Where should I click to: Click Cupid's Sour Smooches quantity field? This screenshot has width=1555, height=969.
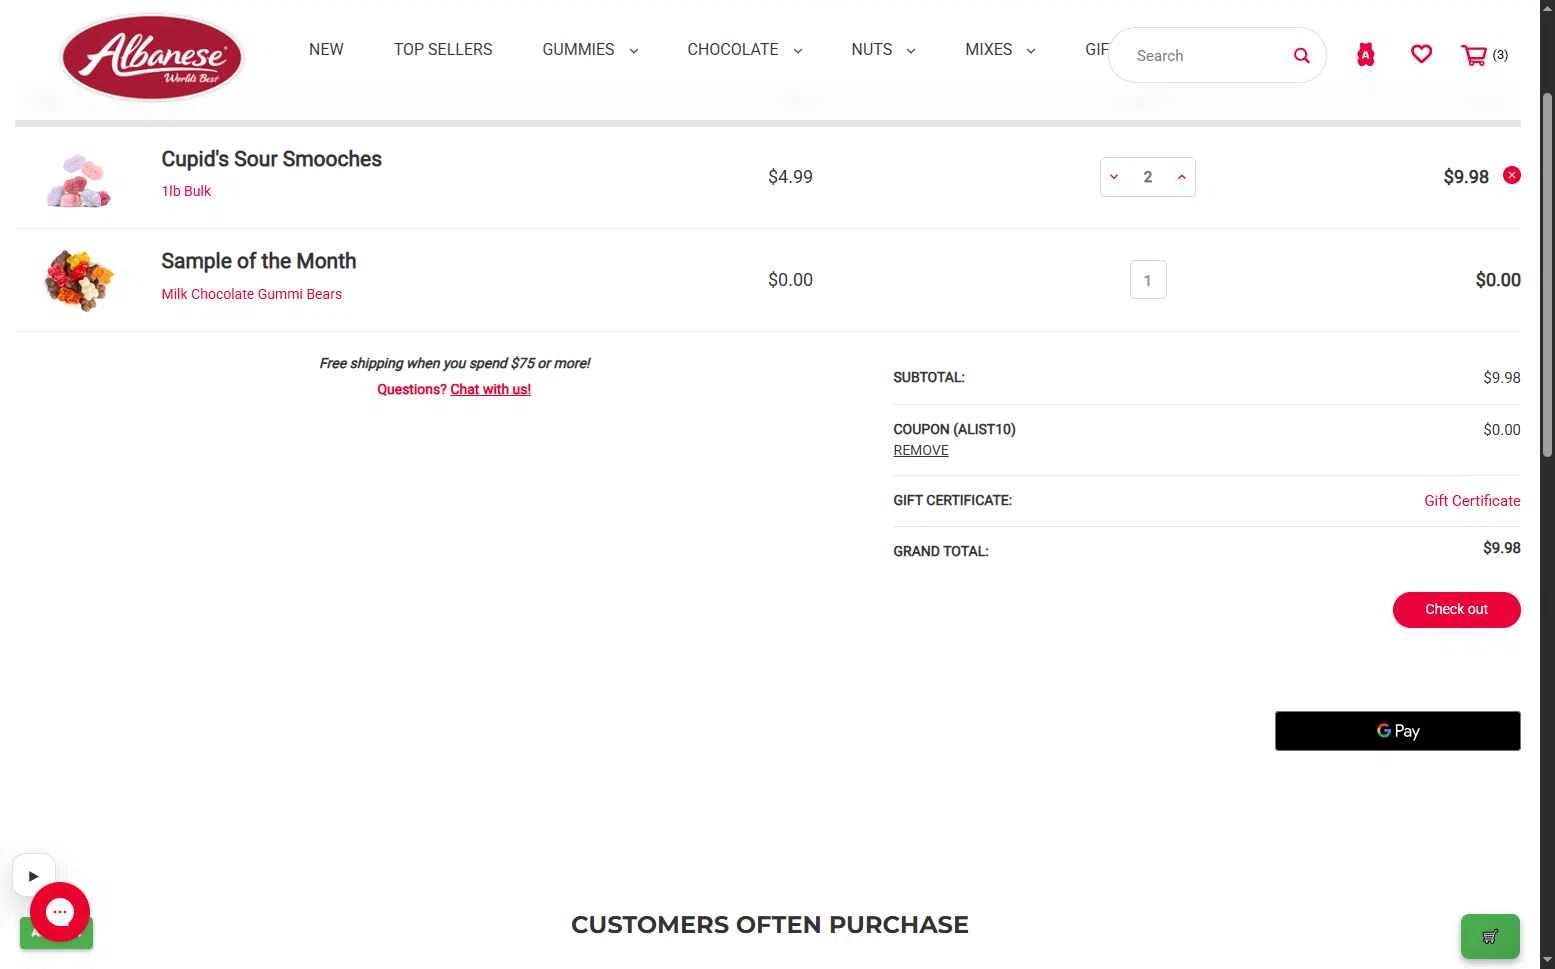click(1147, 177)
